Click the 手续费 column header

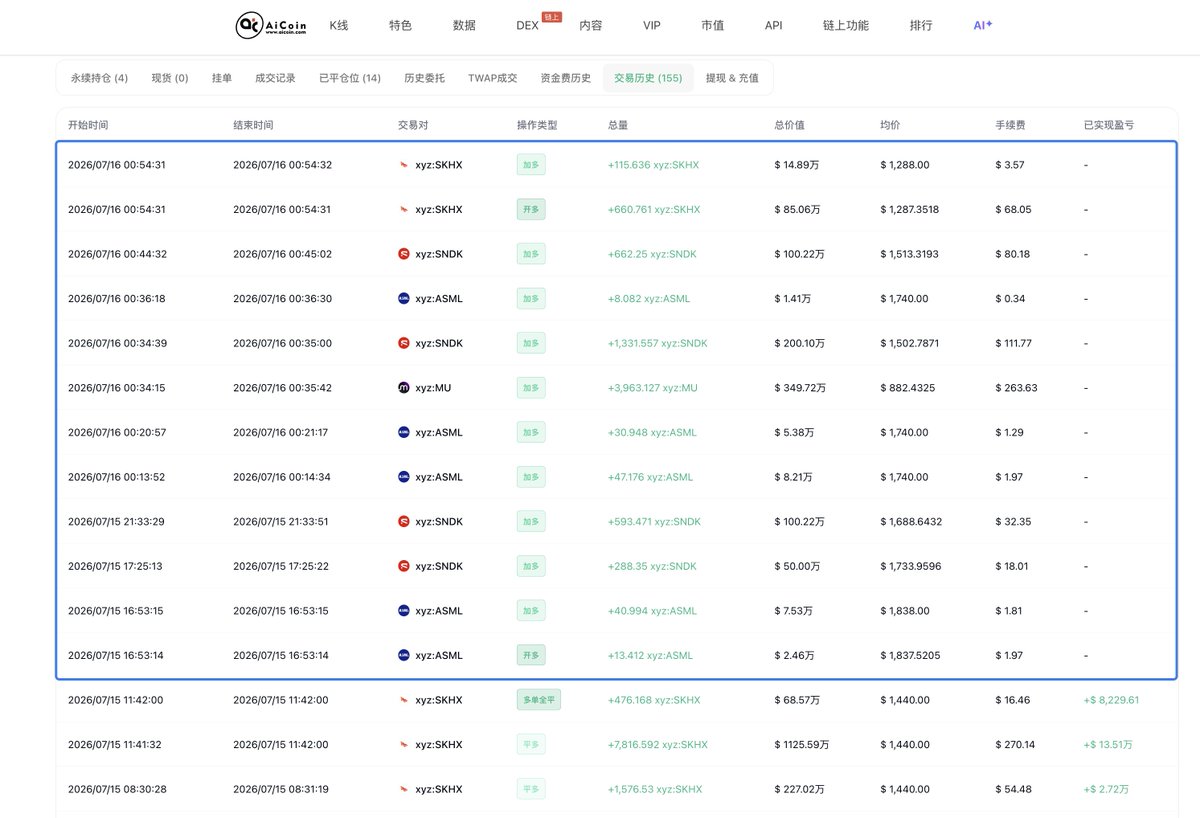pos(1011,125)
